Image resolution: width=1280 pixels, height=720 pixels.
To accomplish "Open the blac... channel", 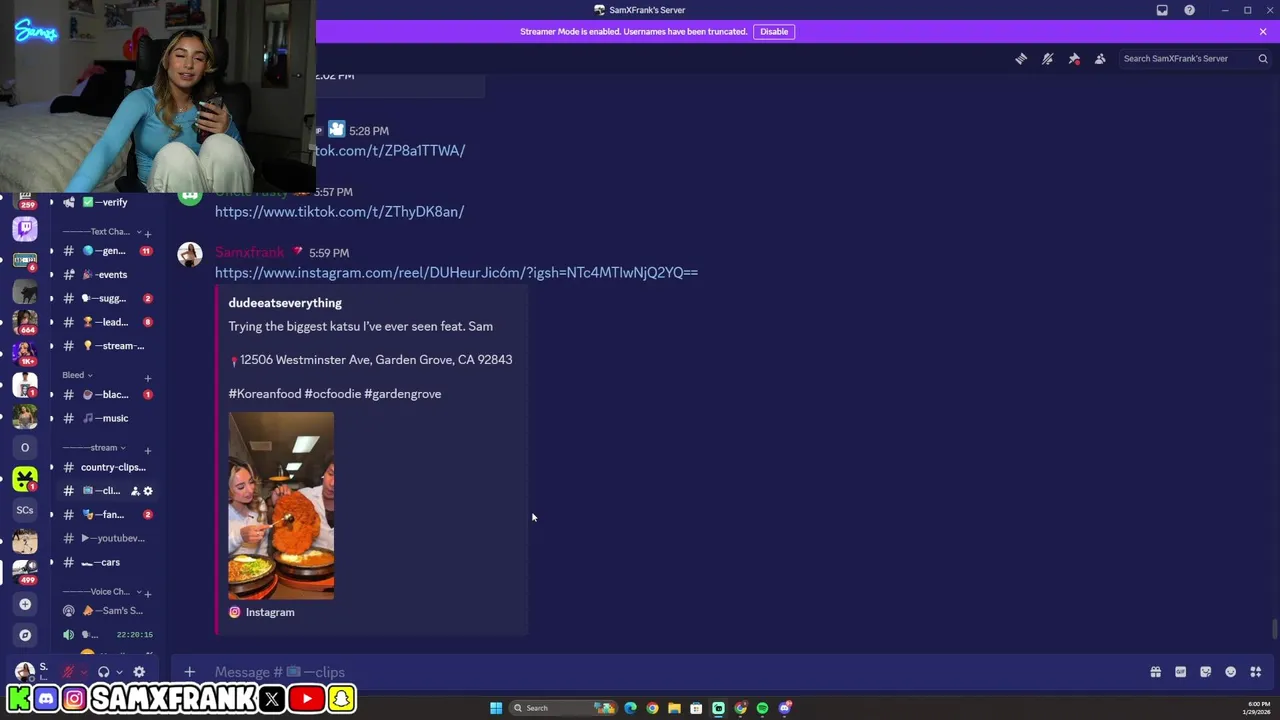I will point(108,394).
